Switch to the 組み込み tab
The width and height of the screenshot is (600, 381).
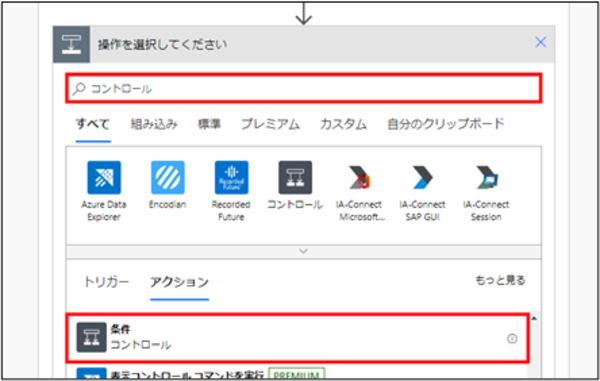[154, 124]
